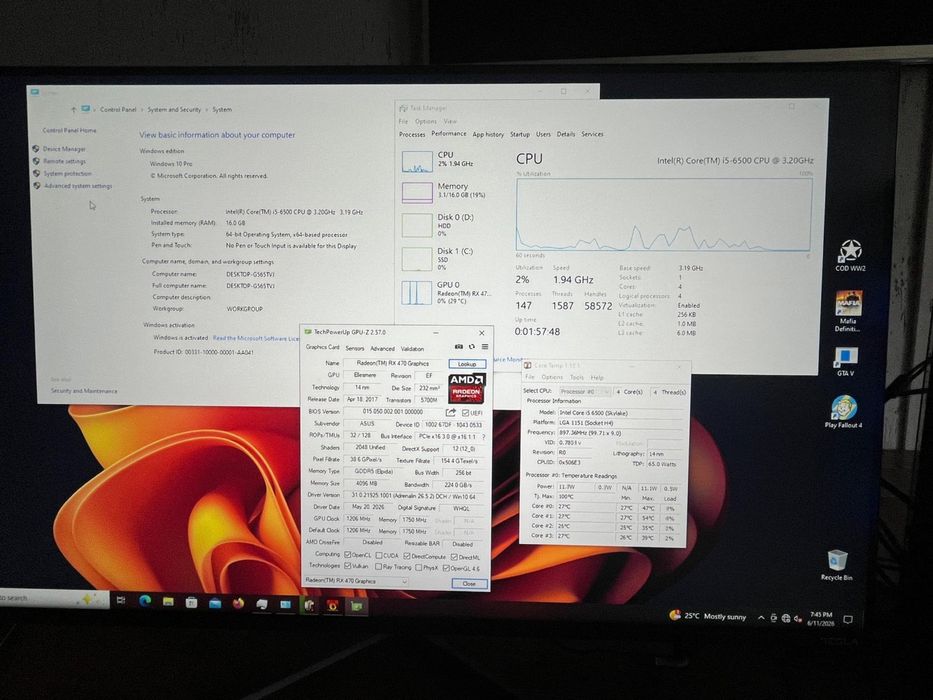
Task: Select Disk 0 (D:) in Task Manager sidebar
Action: pyautogui.click(x=446, y=225)
